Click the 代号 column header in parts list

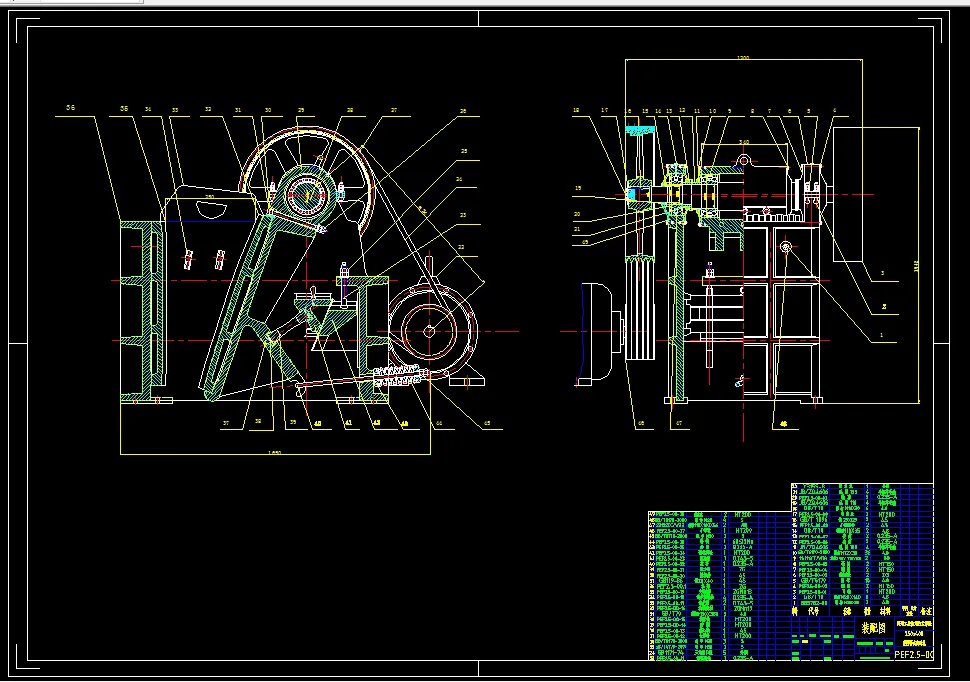813,611
